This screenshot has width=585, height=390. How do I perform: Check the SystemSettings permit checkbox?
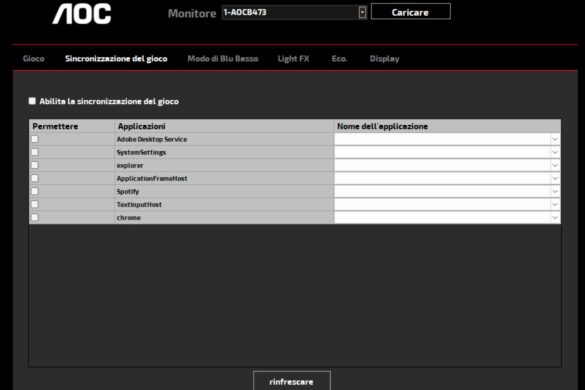tap(35, 152)
